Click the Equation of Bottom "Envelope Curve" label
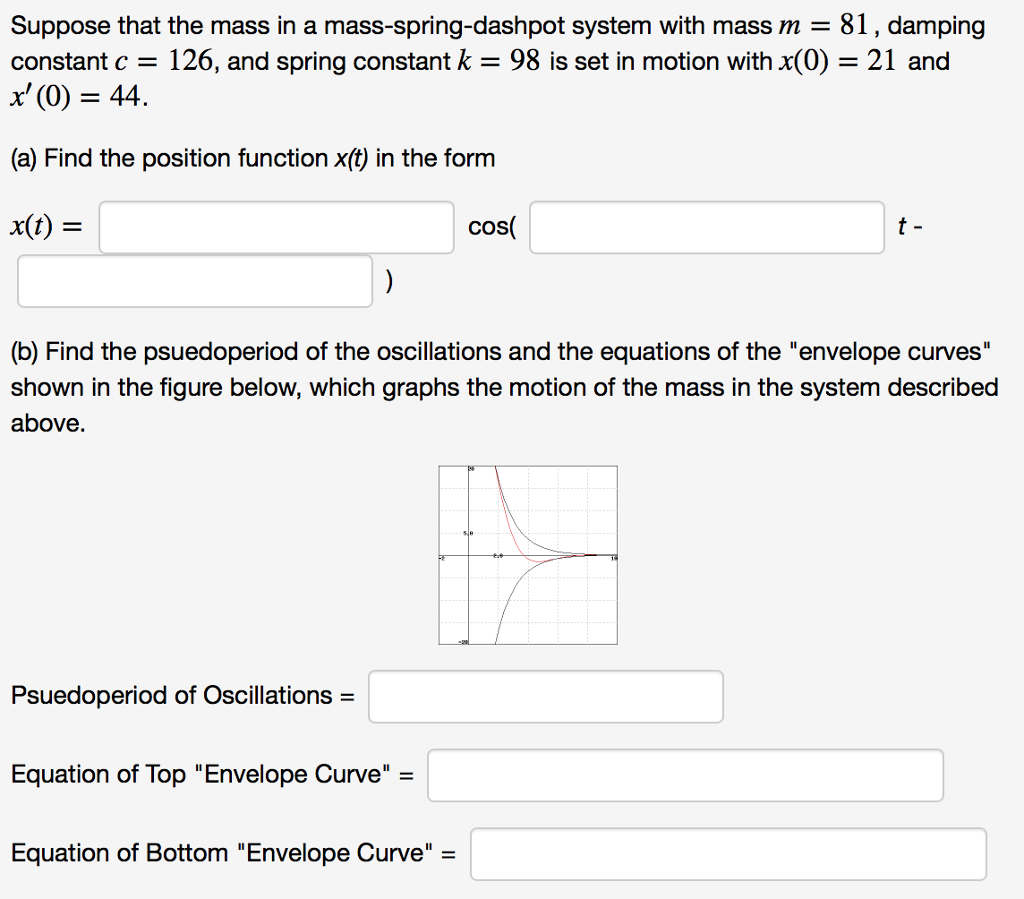 233,854
